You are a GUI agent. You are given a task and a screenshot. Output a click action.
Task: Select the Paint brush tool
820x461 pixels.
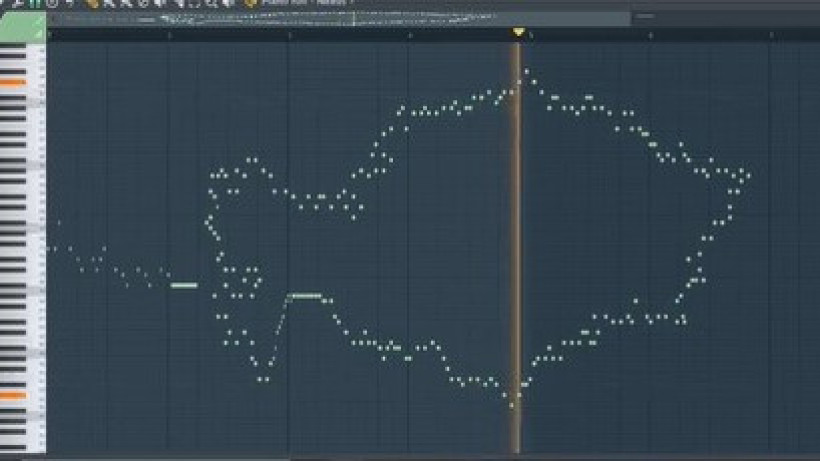108,3
